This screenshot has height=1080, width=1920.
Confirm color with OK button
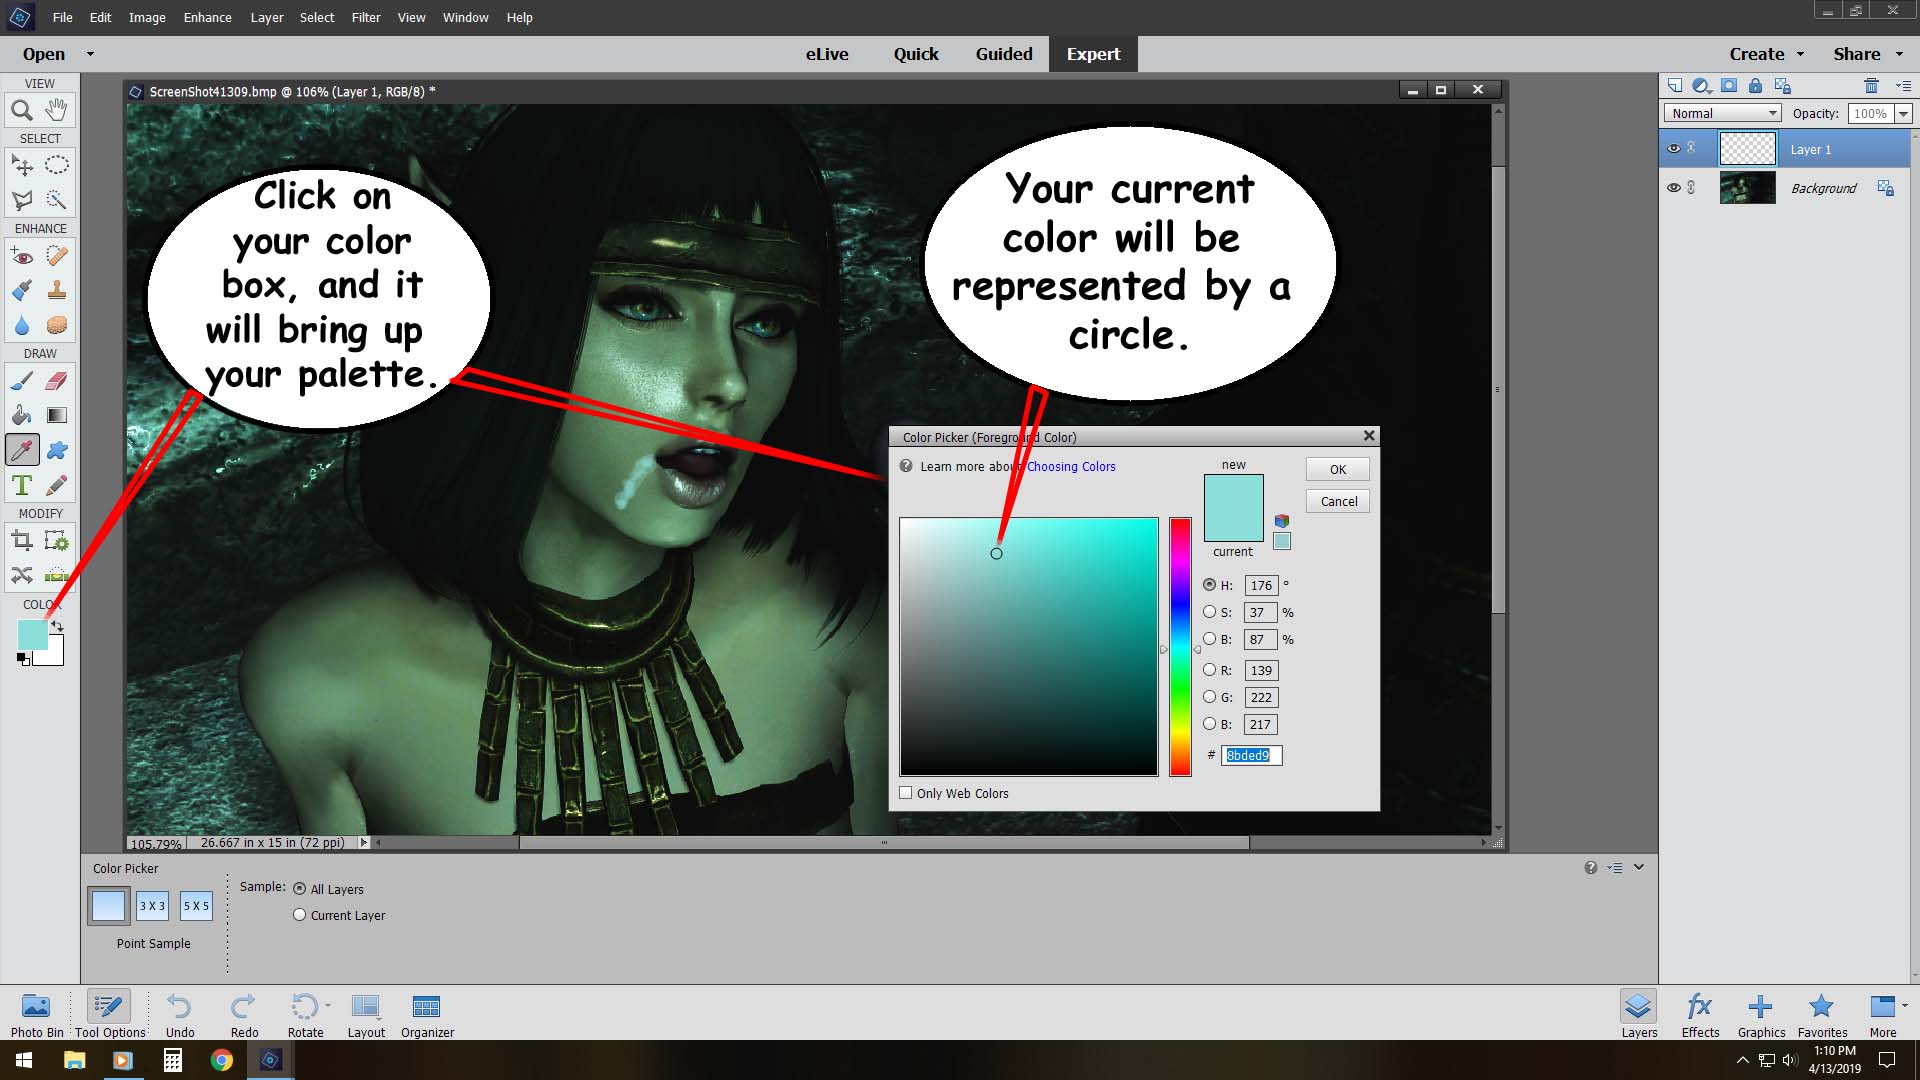[1337, 469]
